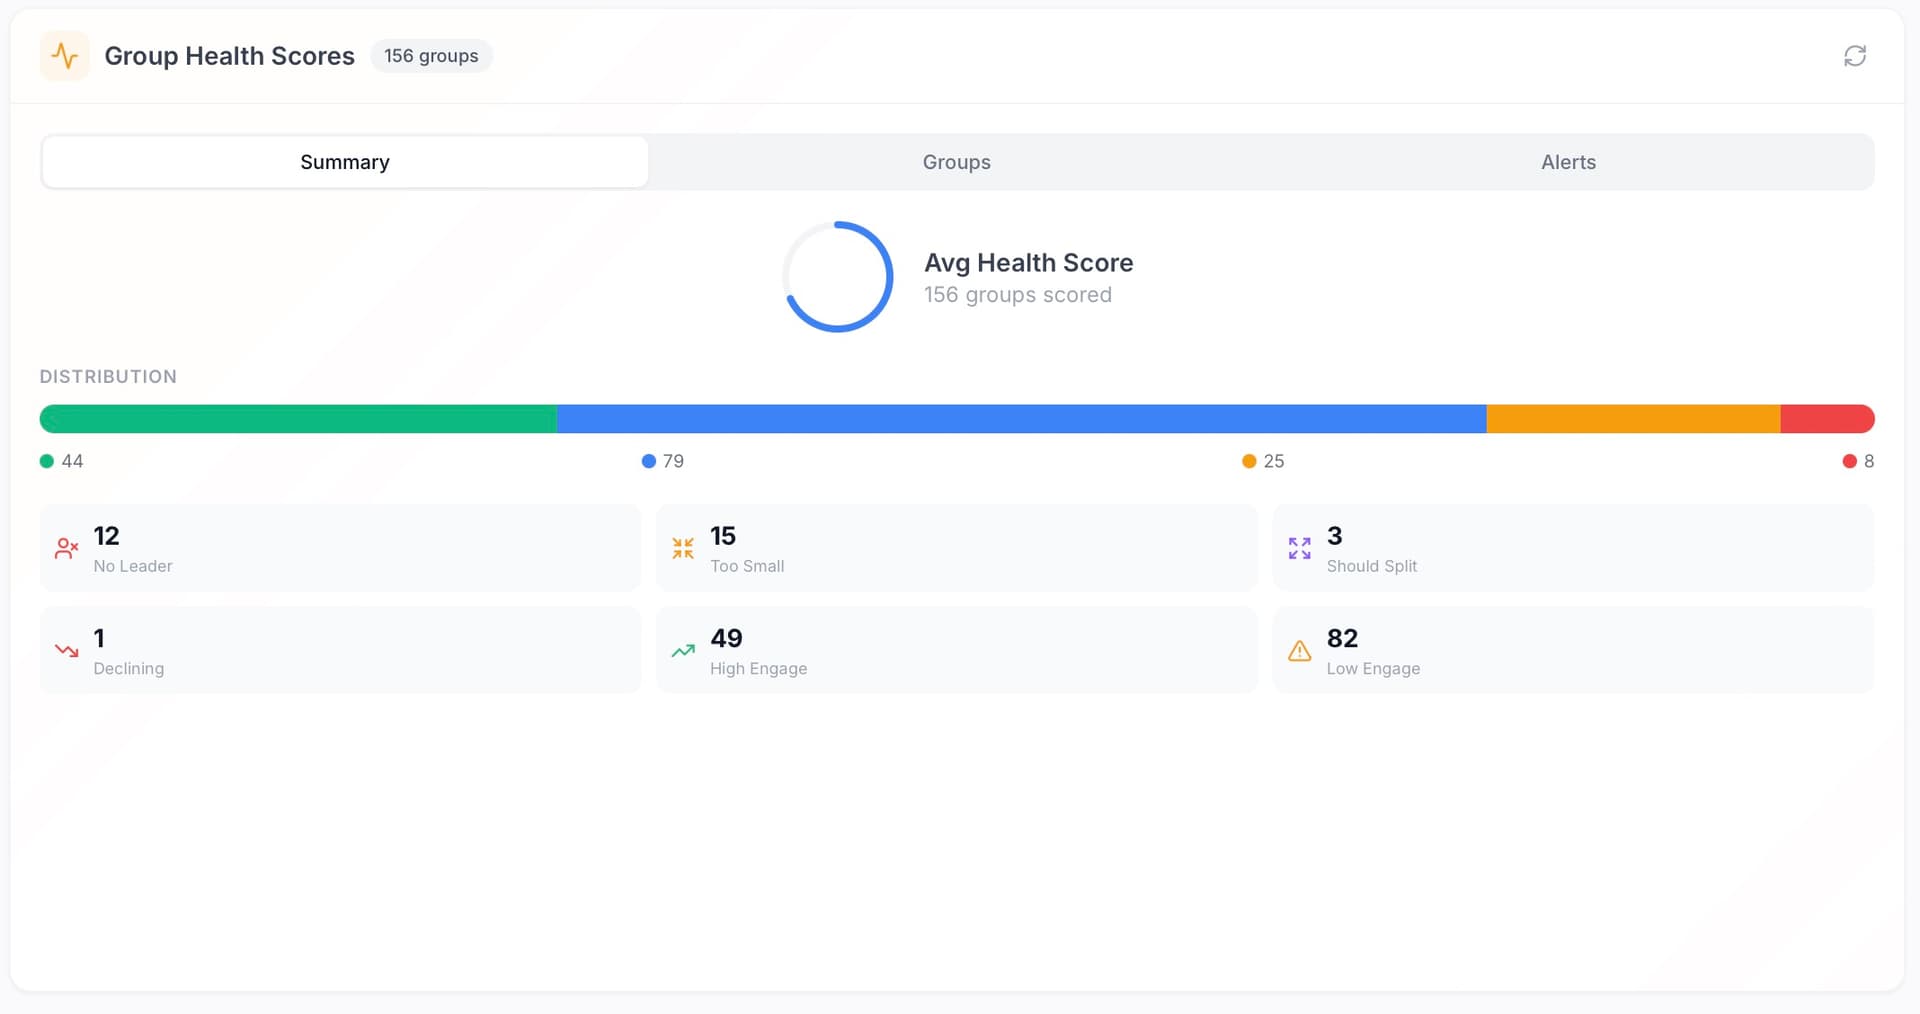Viewport: 1920px width, 1014px height.
Task: Open the 82 Low Engage card
Action: point(1573,650)
